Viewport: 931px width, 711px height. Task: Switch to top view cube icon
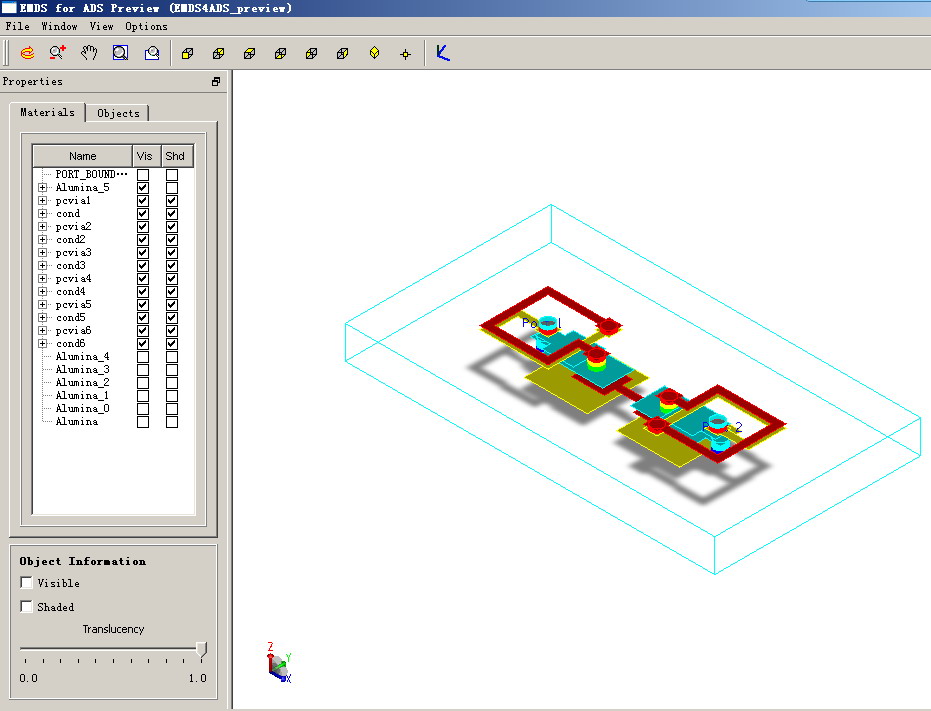[249, 54]
